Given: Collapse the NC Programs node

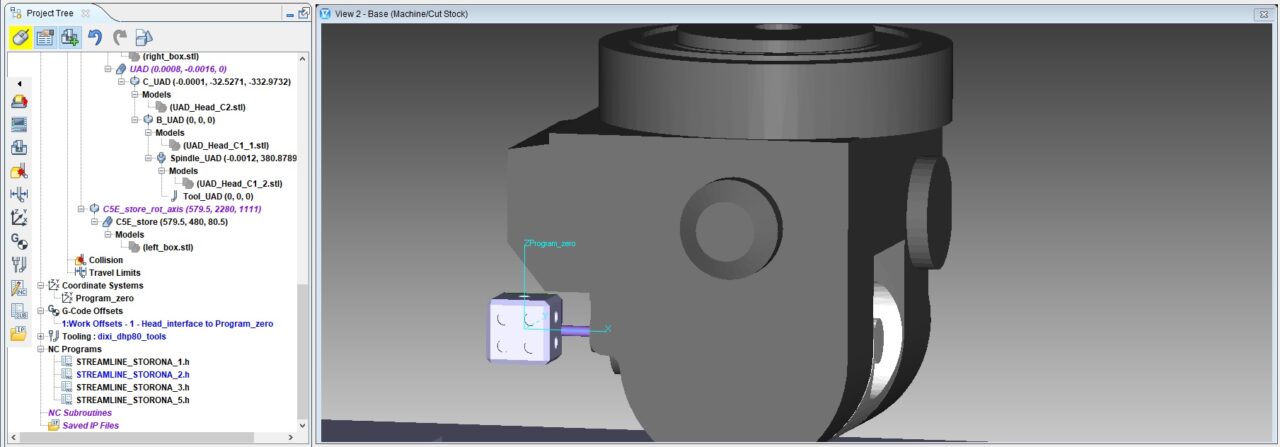Looking at the screenshot, I should 41,349.
